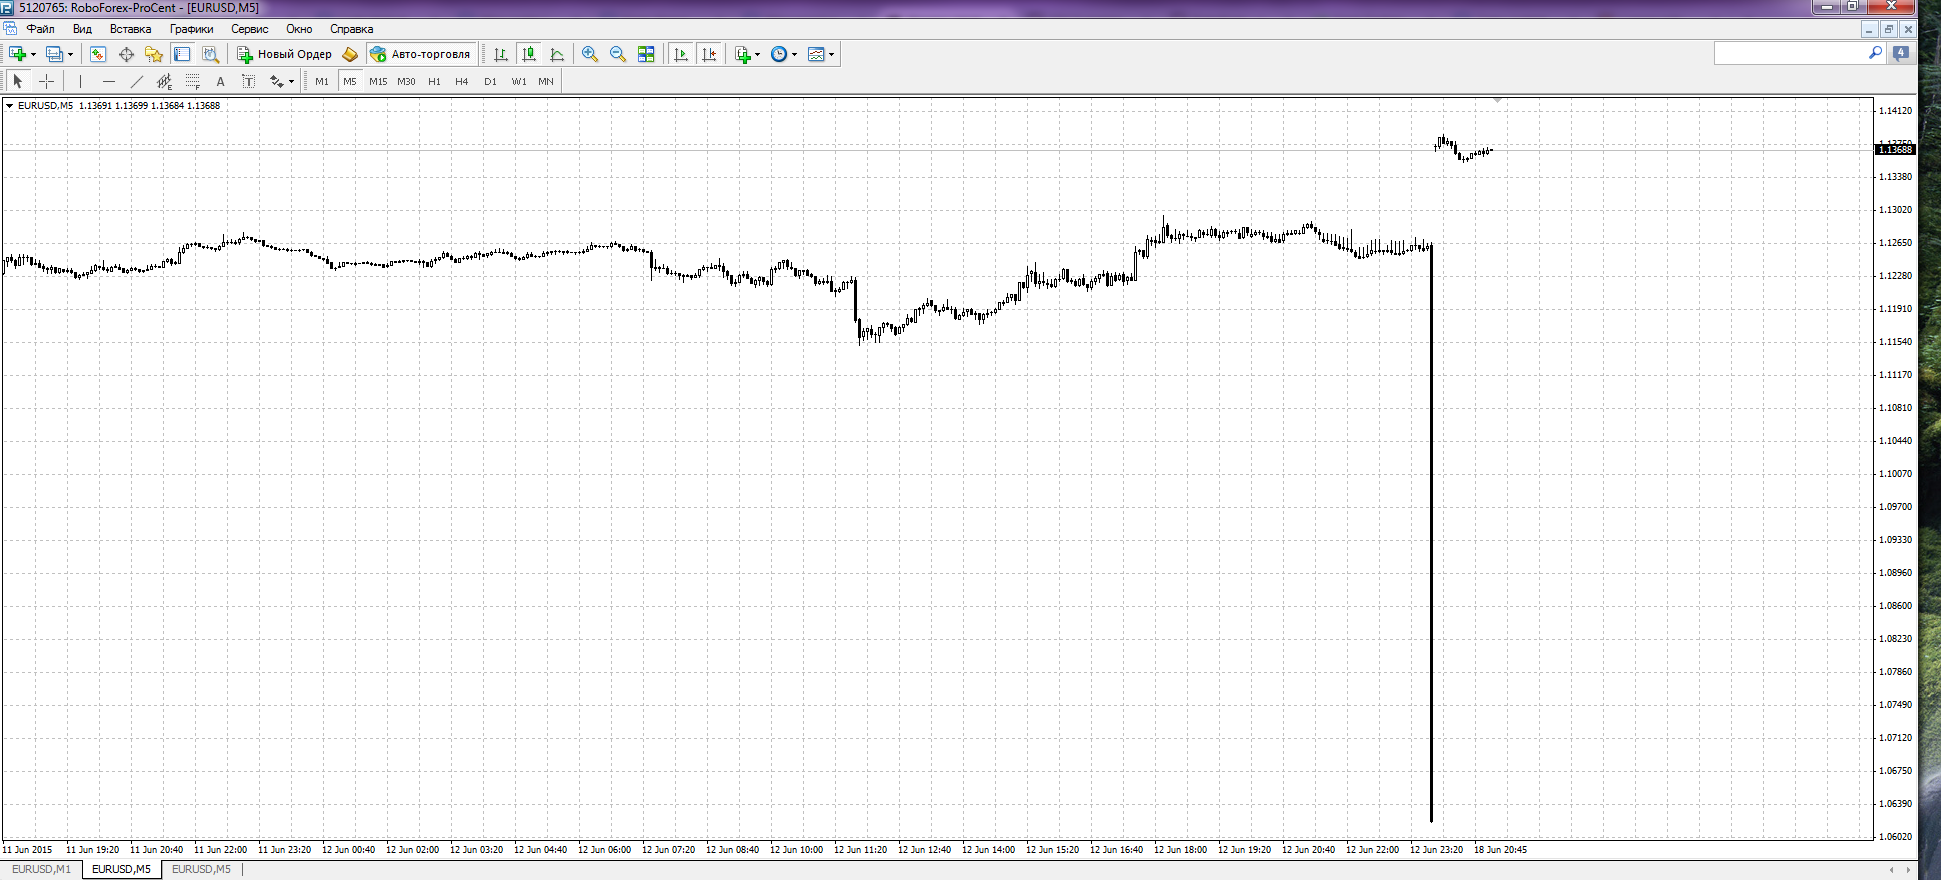The width and height of the screenshot is (1941, 880).
Task: Switch to the last EURUSD,M5 chart tab
Action: pyautogui.click(x=201, y=870)
